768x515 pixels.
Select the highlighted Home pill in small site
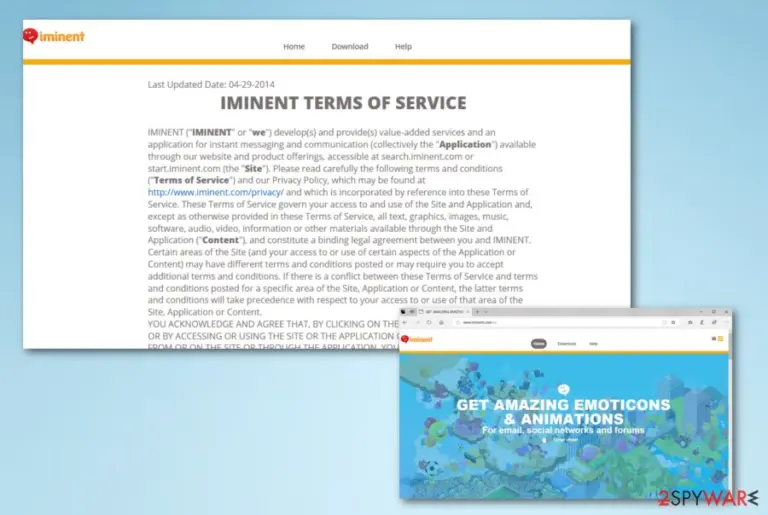coord(539,343)
